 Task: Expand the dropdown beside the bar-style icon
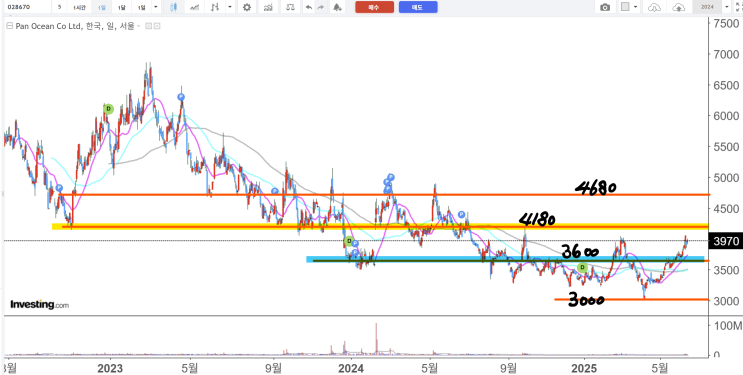230,7
